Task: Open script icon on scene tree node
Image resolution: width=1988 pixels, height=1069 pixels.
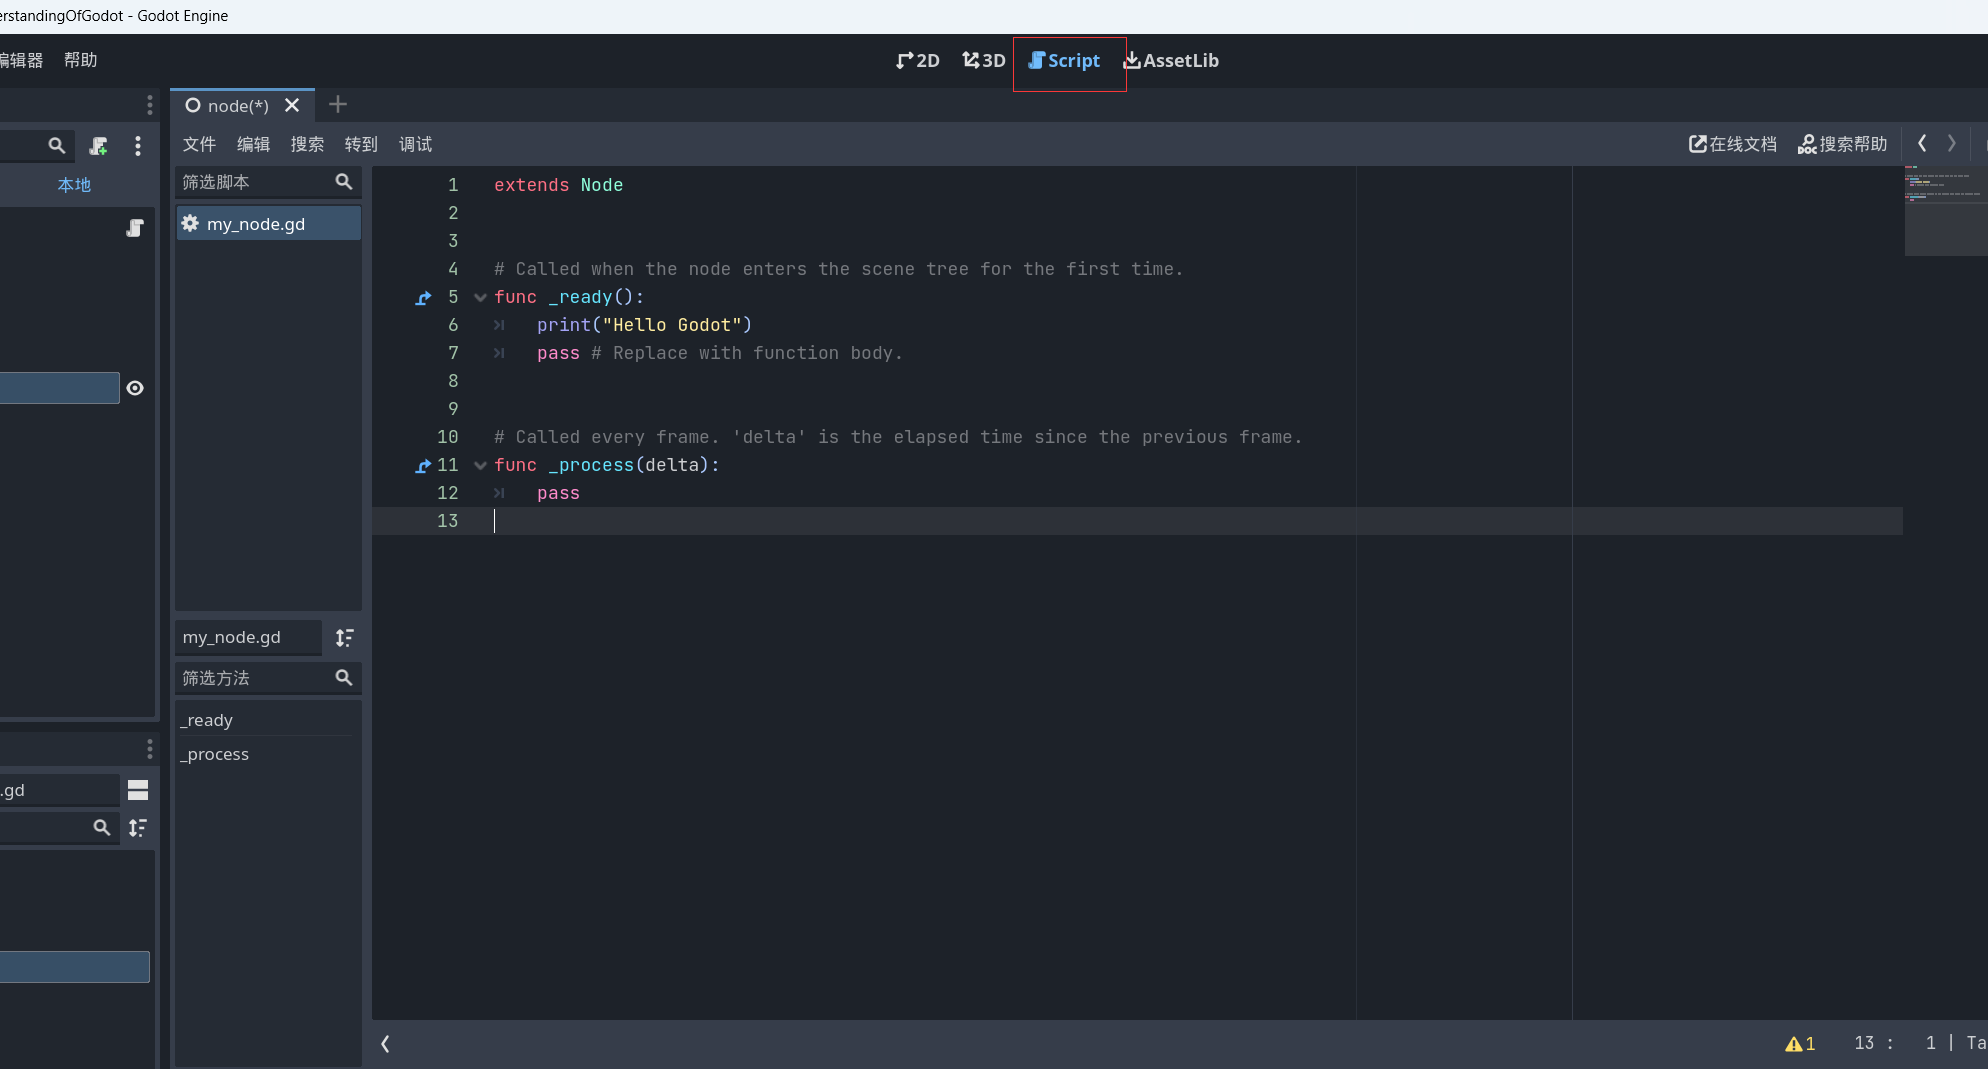Action: (x=135, y=228)
